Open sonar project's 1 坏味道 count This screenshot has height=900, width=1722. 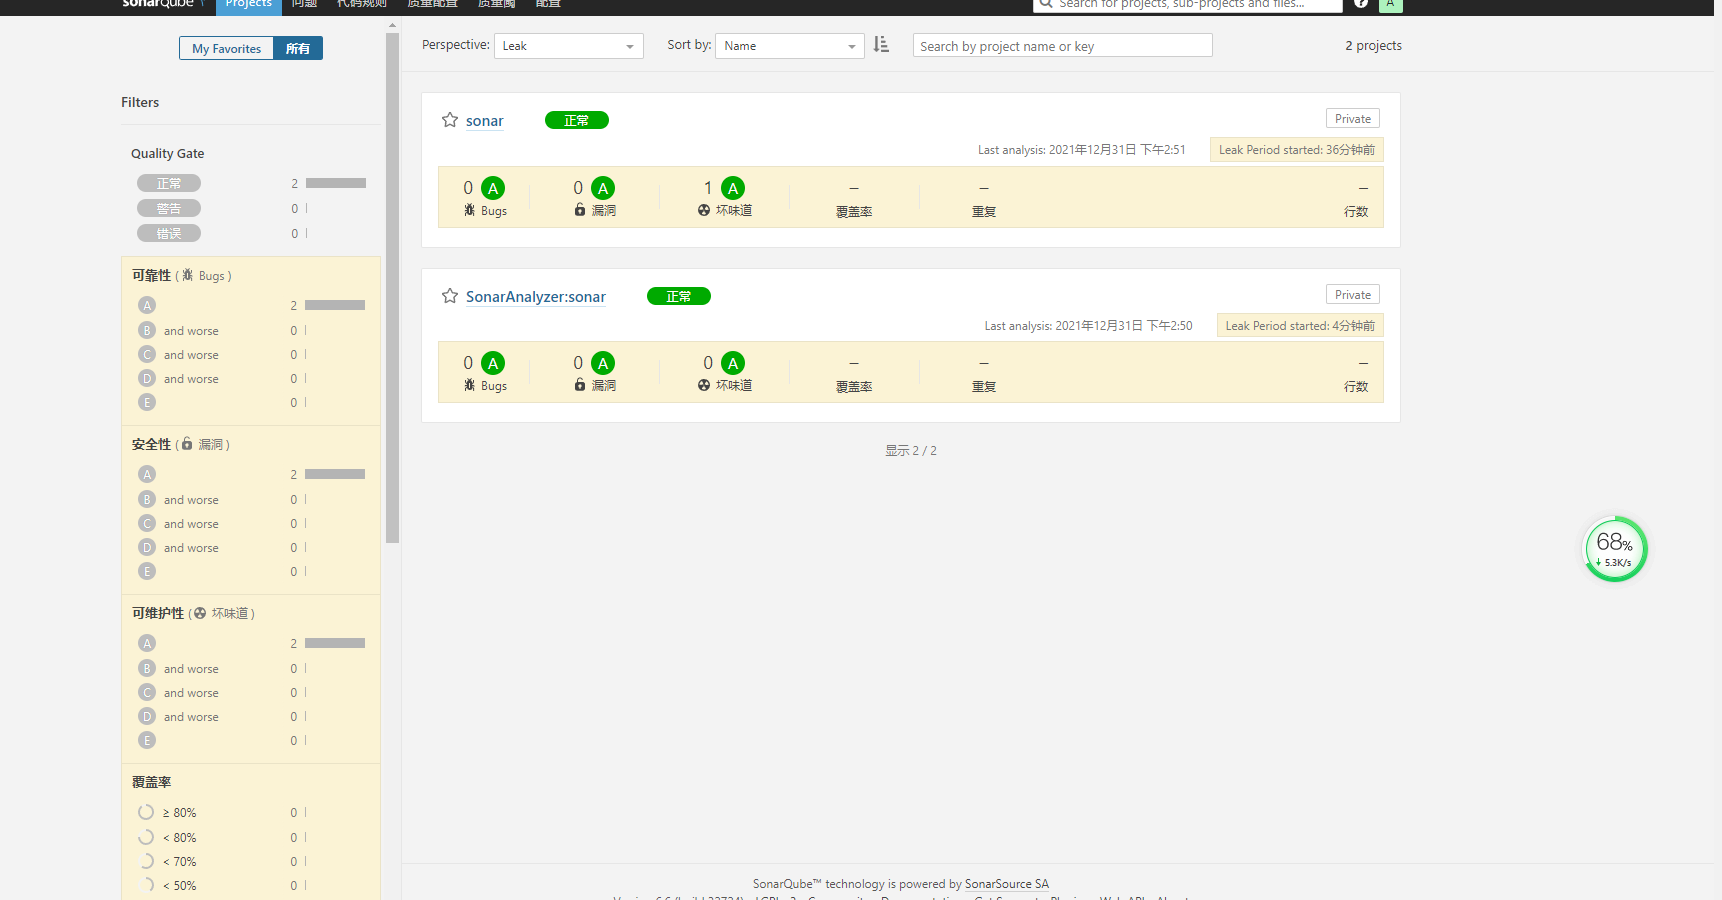(x=708, y=188)
